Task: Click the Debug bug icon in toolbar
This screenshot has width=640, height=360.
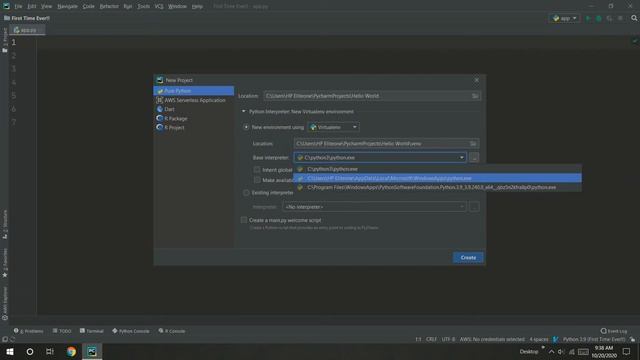Action: [599, 18]
